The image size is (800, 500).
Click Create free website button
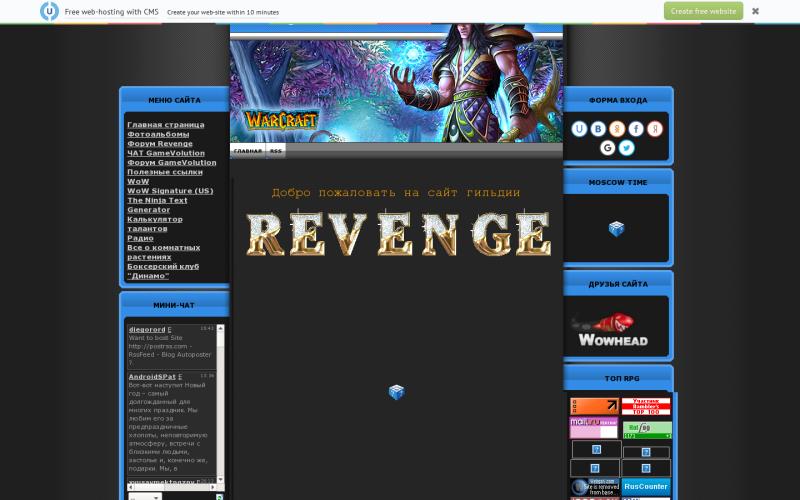point(703,11)
